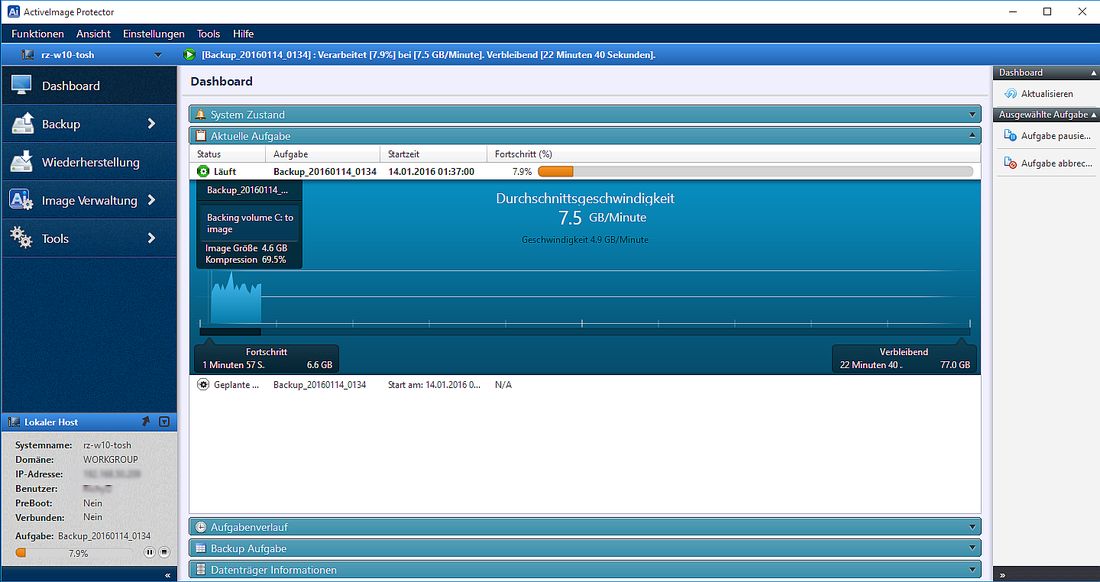This screenshot has height=582, width=1100.
Task: Click the Image Verwaltung gear icon
Action: pos(21,200)
